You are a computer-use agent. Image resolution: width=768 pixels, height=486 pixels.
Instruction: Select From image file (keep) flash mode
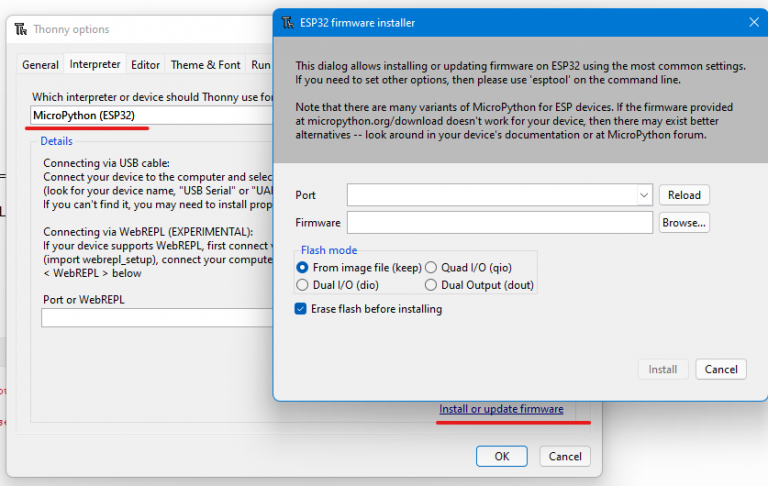[303, 268]
